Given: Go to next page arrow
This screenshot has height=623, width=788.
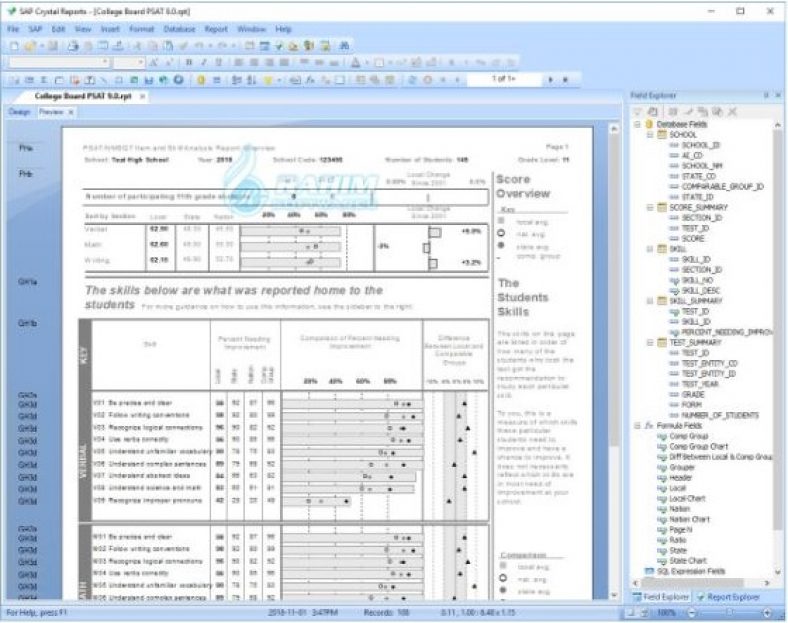Looking at the screenshot, I should [x=551, y=79].
